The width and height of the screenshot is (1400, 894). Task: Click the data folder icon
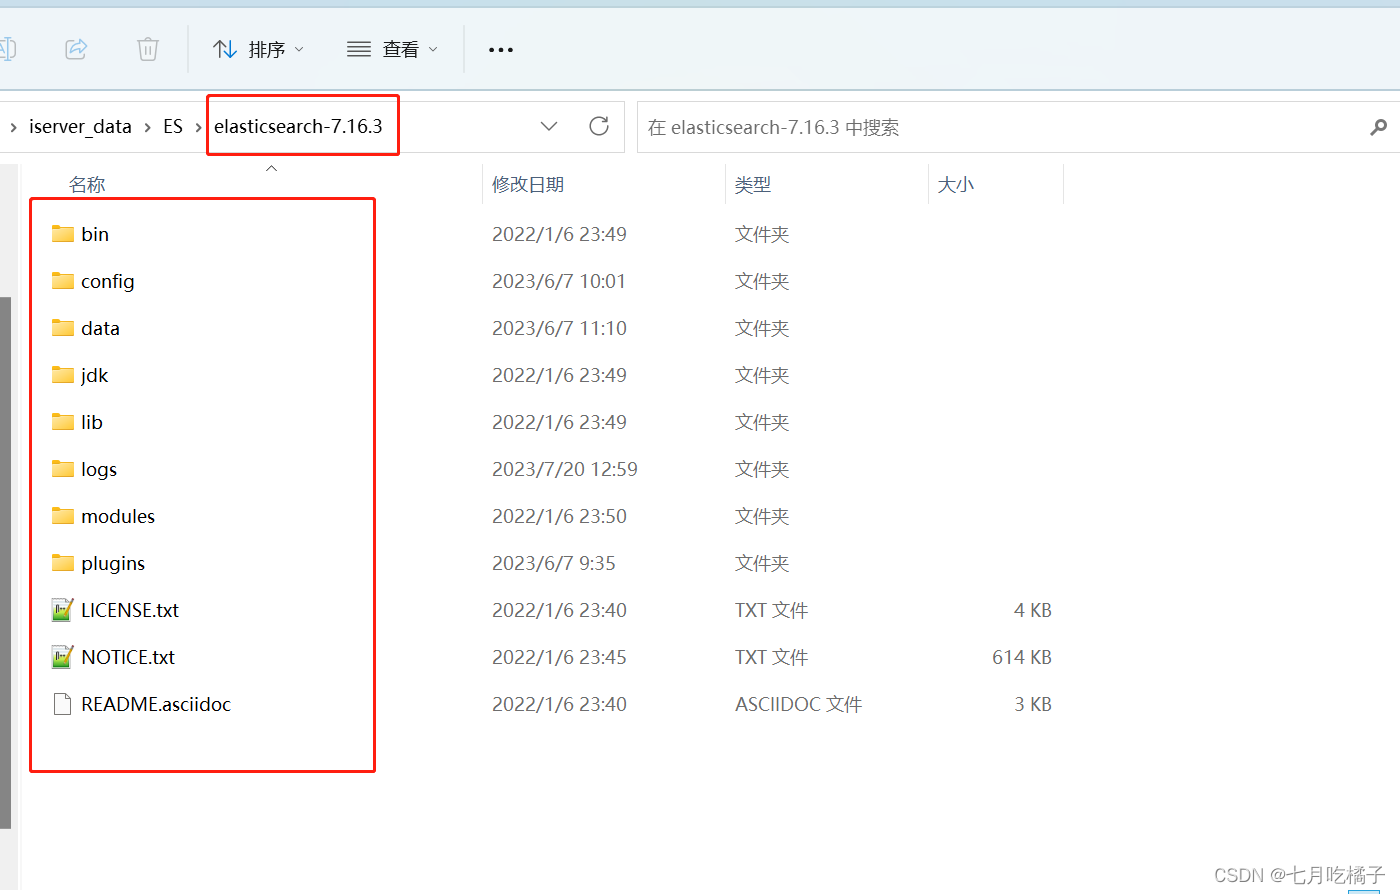coord(63,327)
